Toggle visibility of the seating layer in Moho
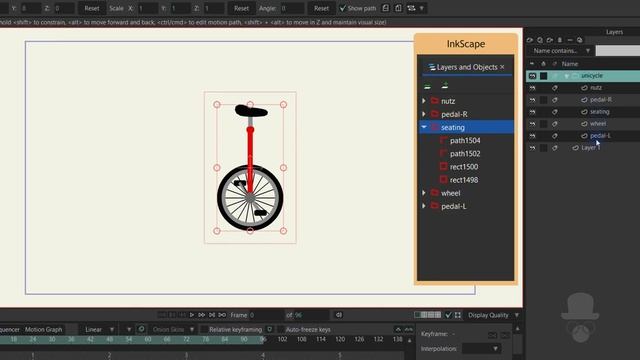 coord(532,112)
